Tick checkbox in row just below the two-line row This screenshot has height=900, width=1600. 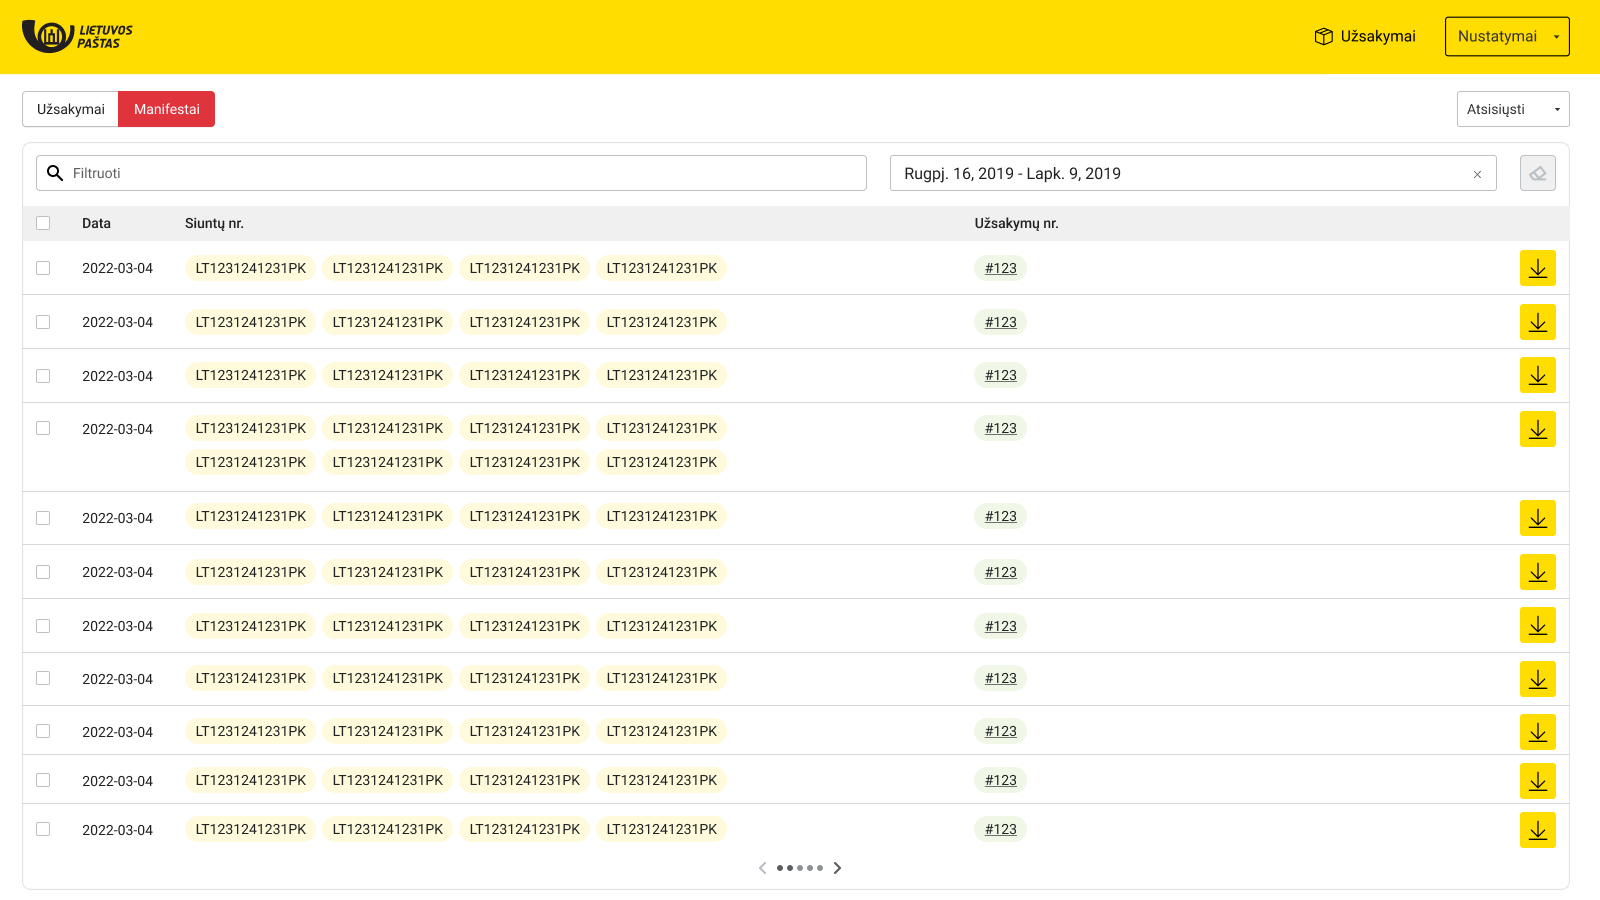[x=43, y=518]
